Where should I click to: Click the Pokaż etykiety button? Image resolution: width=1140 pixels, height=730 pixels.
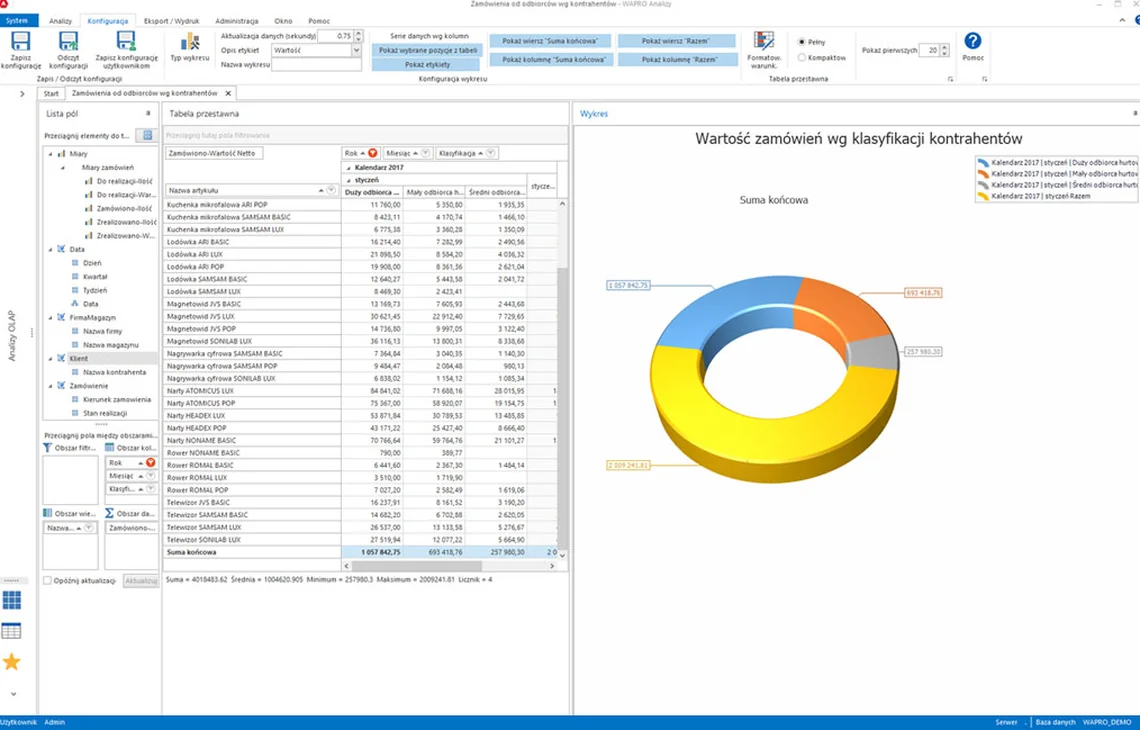coord(428,65)
